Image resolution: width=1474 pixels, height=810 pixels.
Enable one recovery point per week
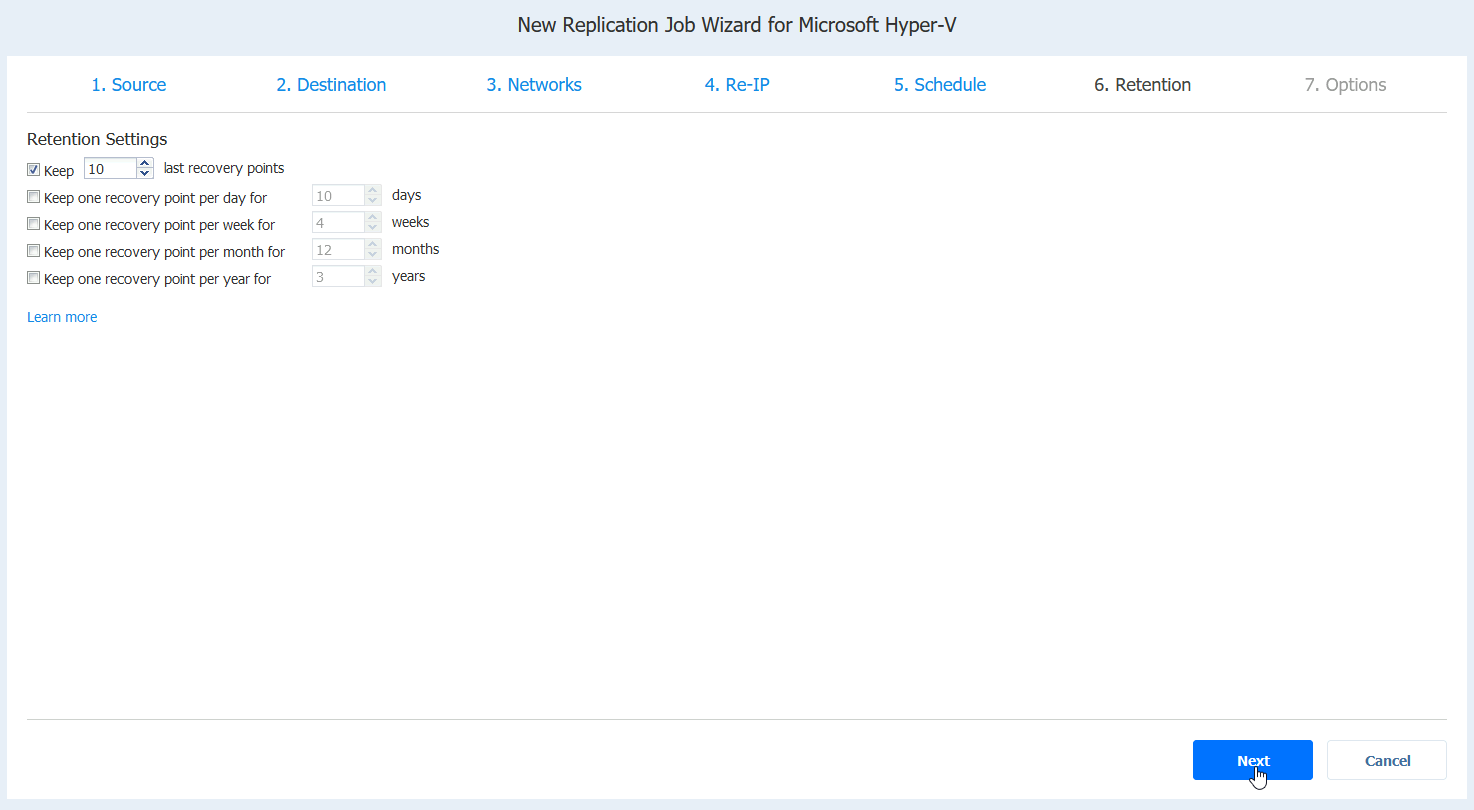click(34, 224)
